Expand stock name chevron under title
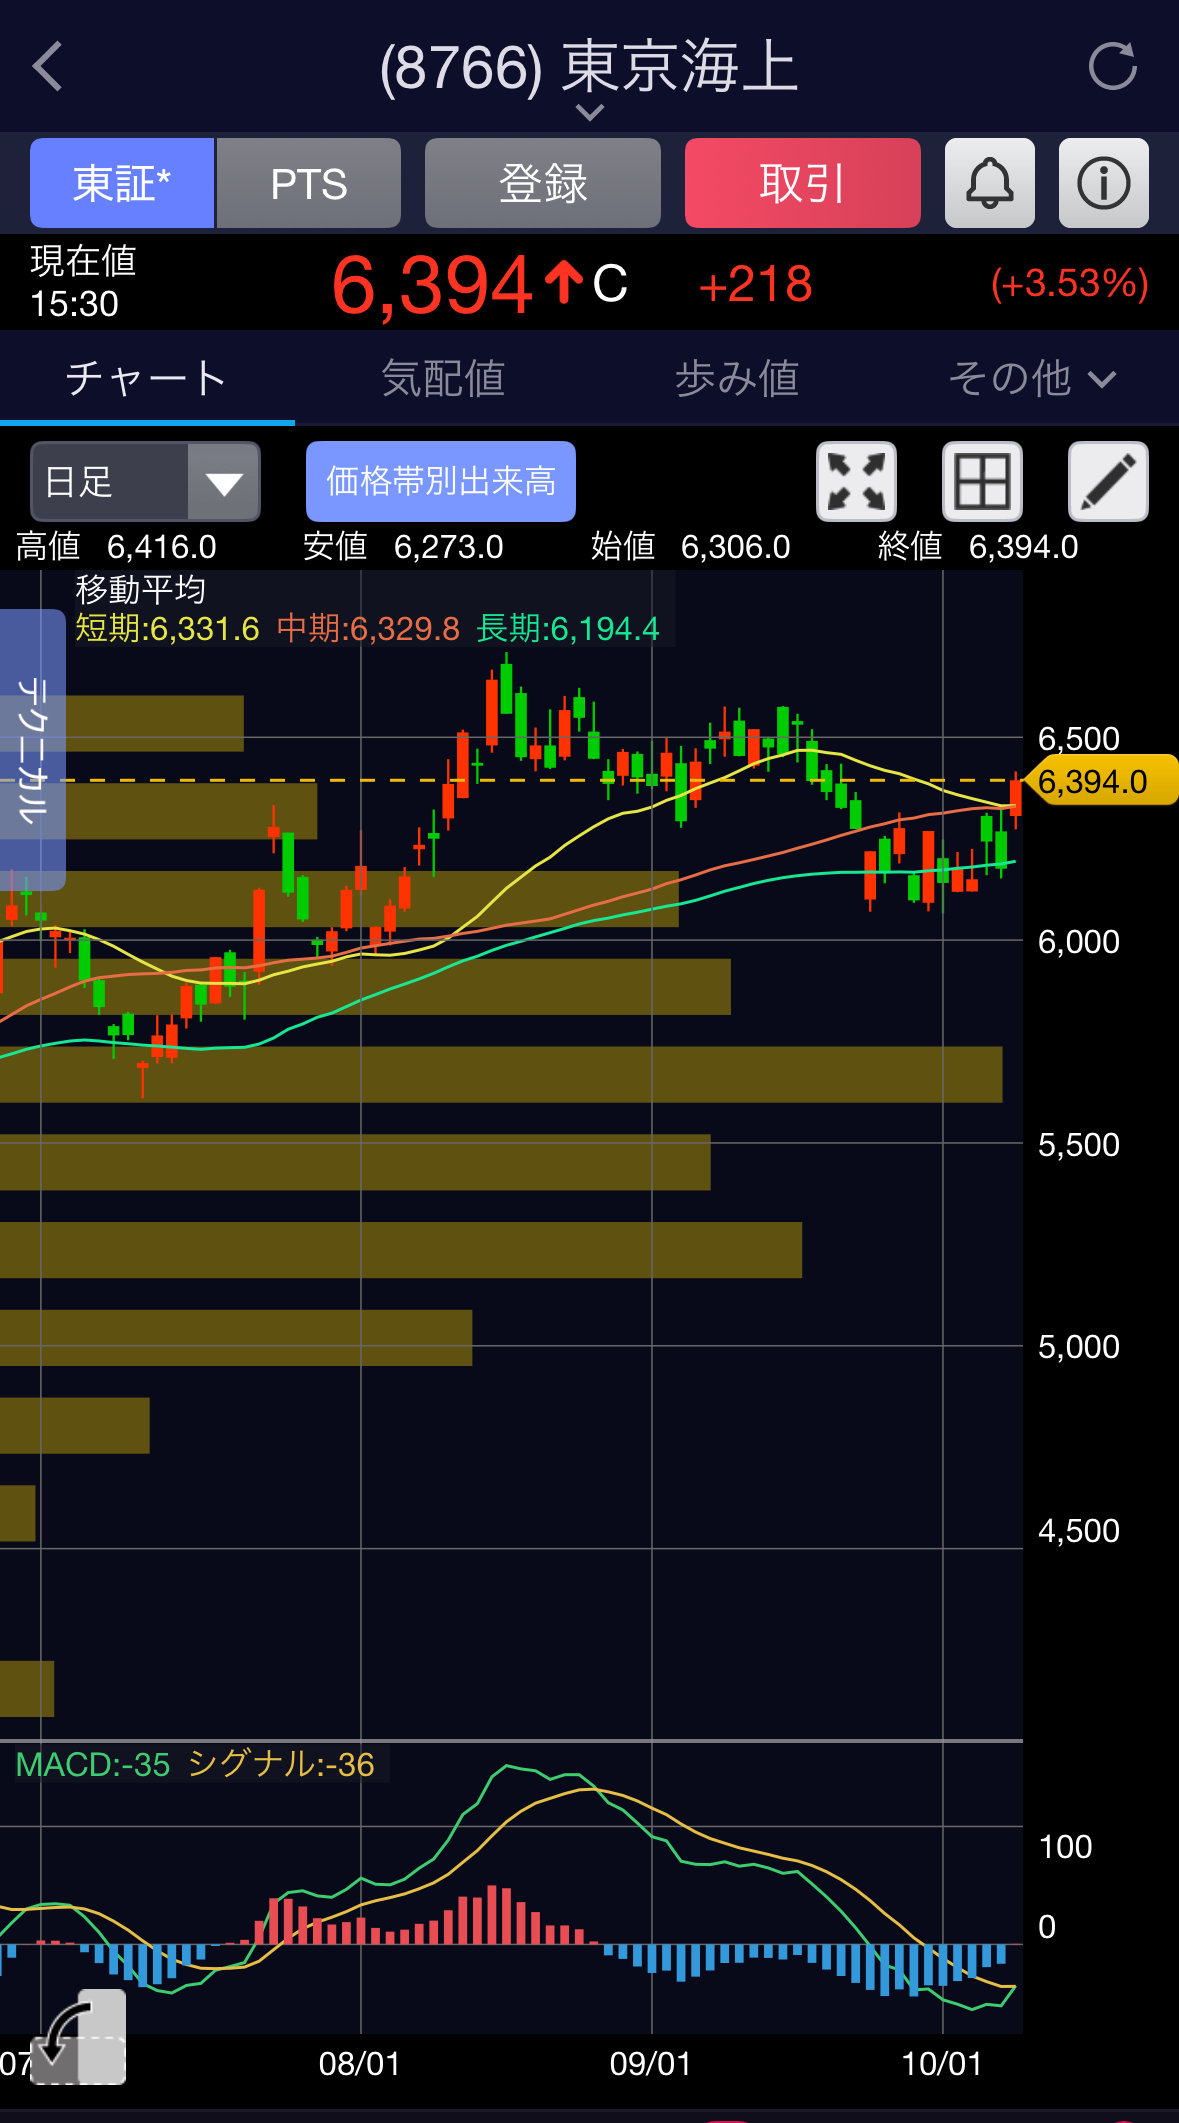Viewport: 1179px width, 2123px height. 590,113
